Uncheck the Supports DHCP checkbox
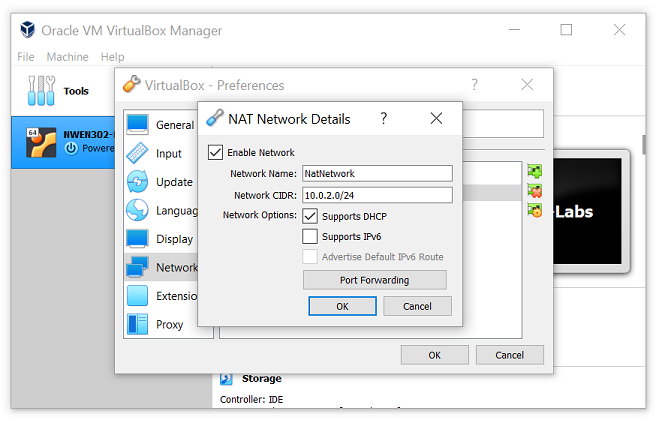The height and width of the screenshot is (423, 659). (310, 216)
